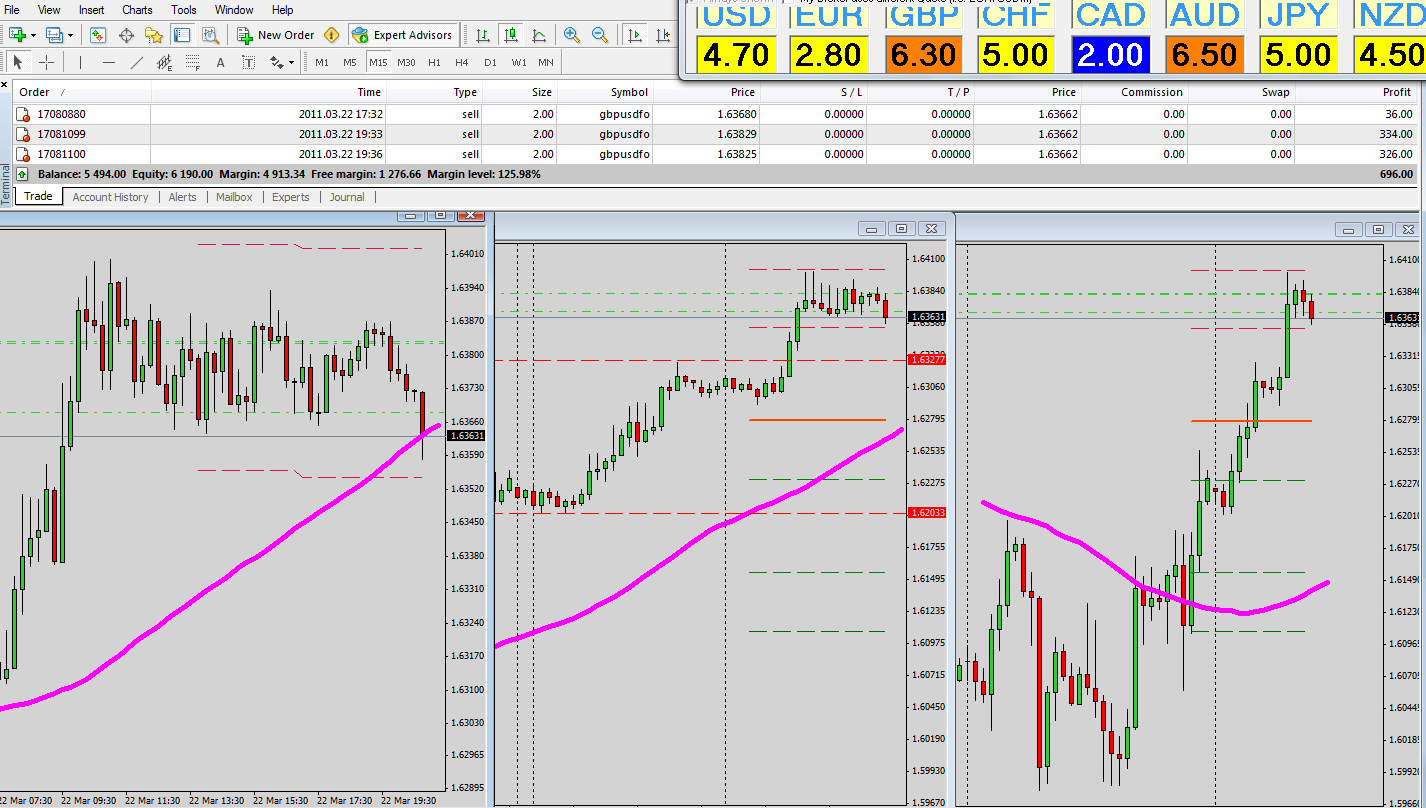Switch chart to Line Chart mode
This screenshot has width=1426, height=808.
pyautogui.click(x=539, y=35)
